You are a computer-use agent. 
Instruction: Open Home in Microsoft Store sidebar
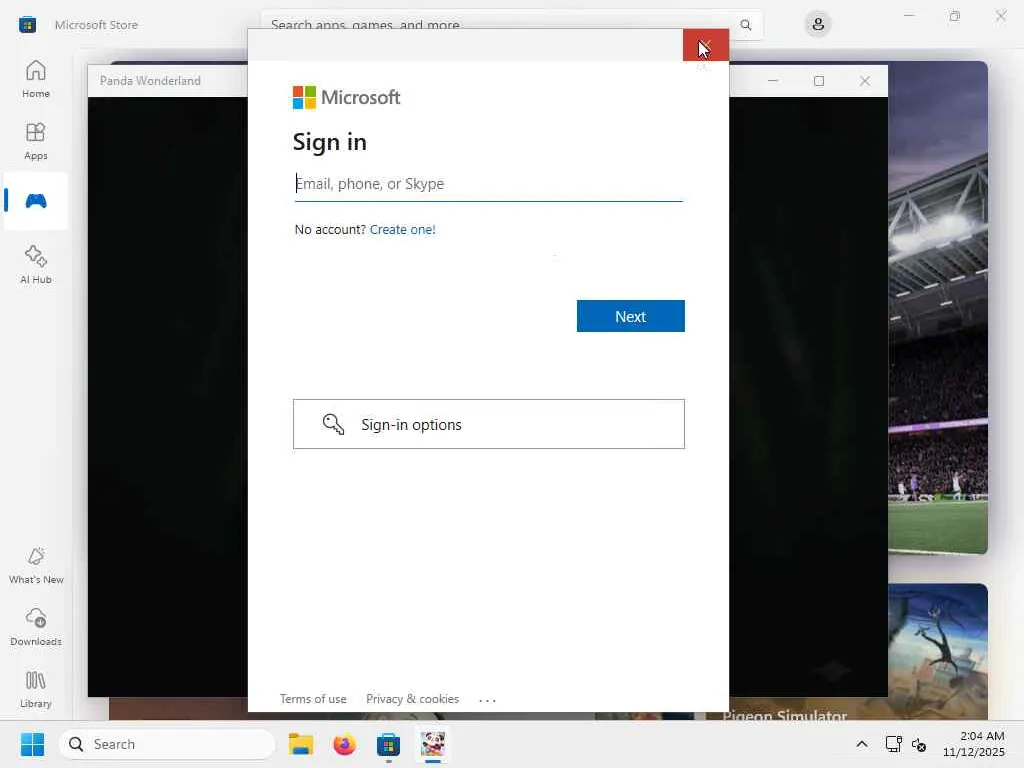36,79
